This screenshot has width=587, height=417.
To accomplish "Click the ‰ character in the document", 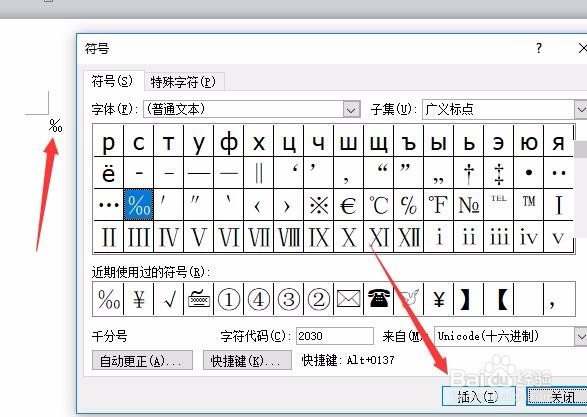I will (x=55, y=126).
